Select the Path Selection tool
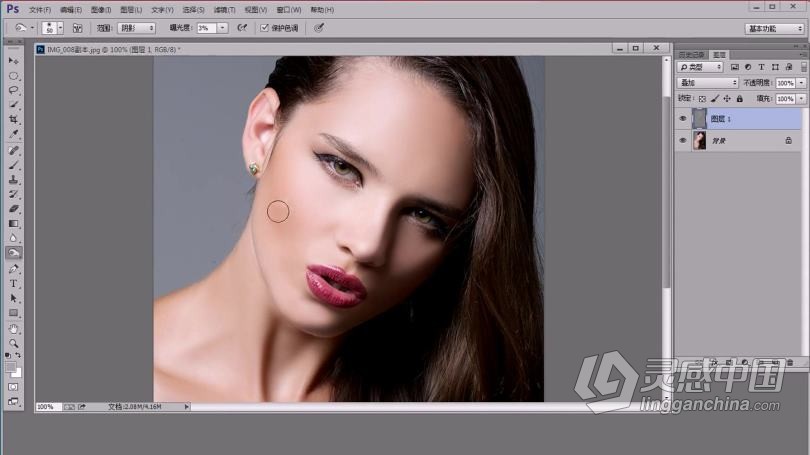 [x=13, y=298]
